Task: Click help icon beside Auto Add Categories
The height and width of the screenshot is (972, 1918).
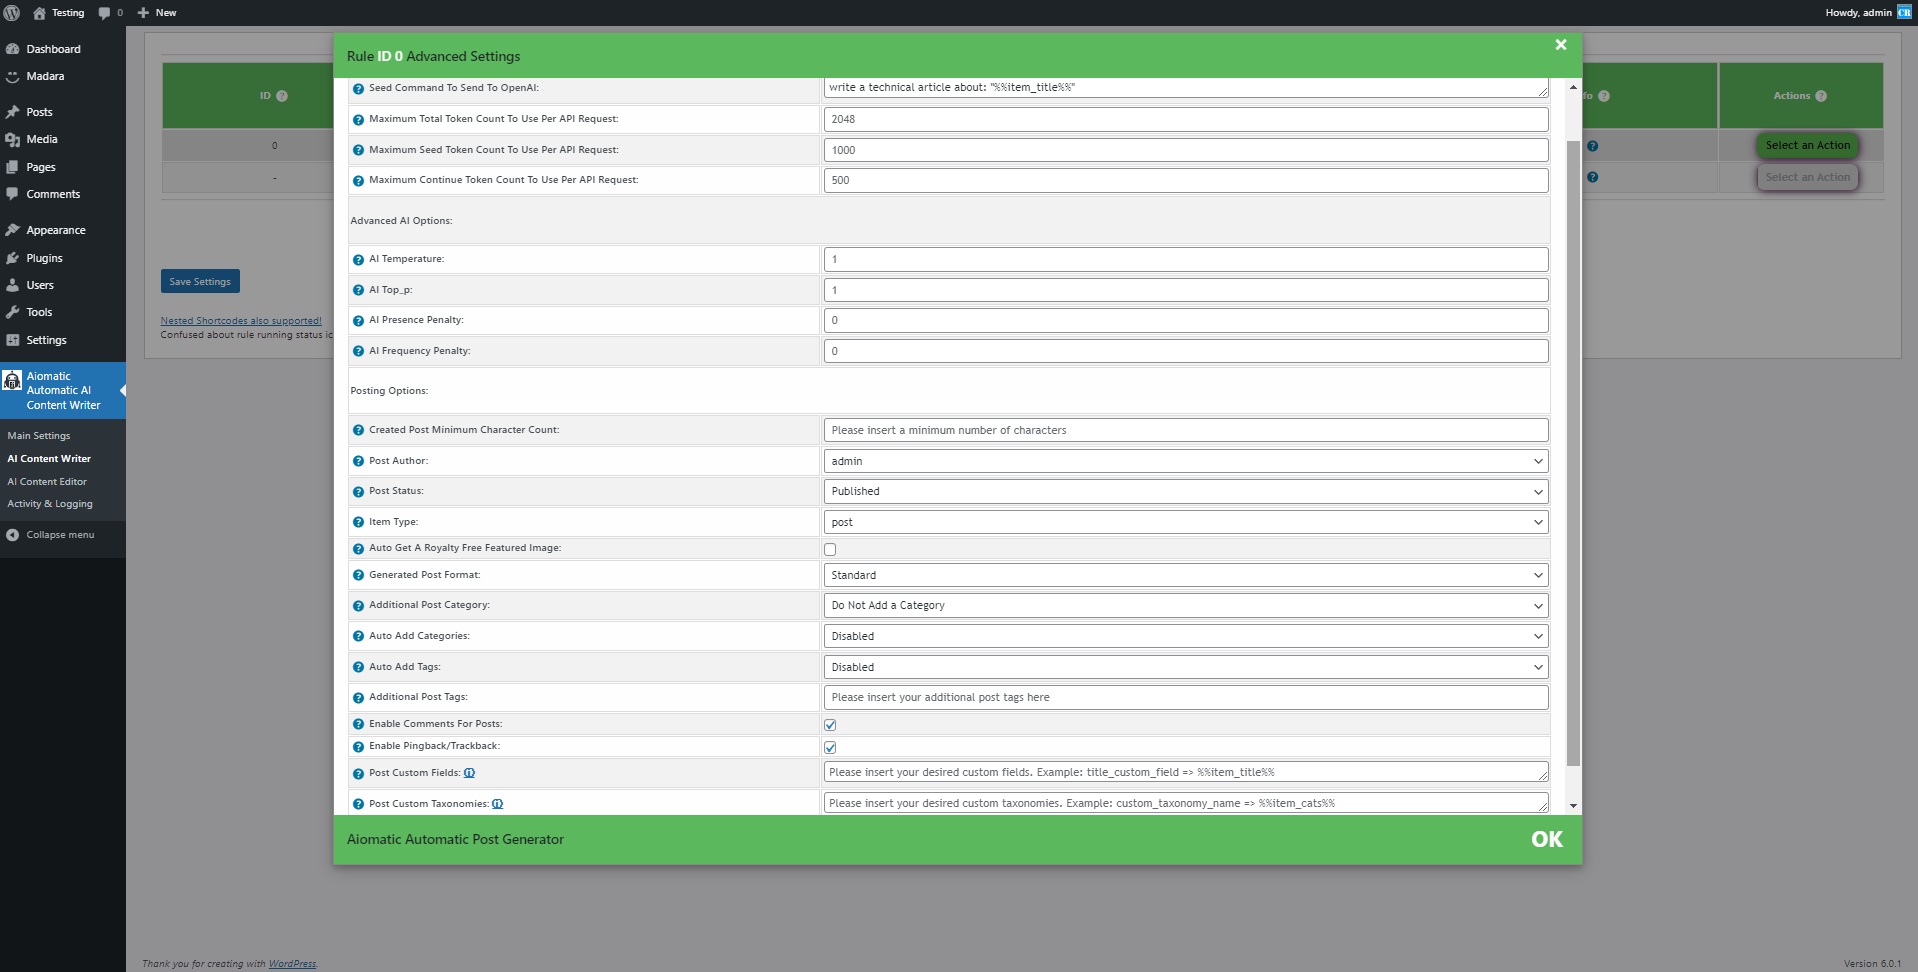Action: [358, 637]
